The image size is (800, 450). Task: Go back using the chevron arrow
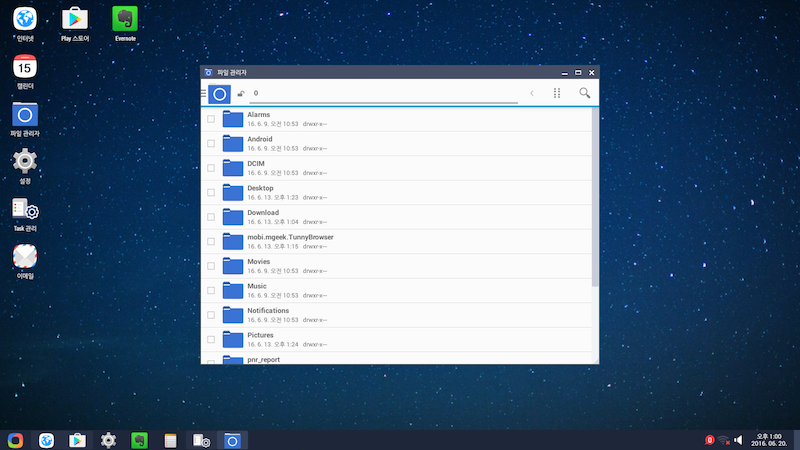click(532, 93)
